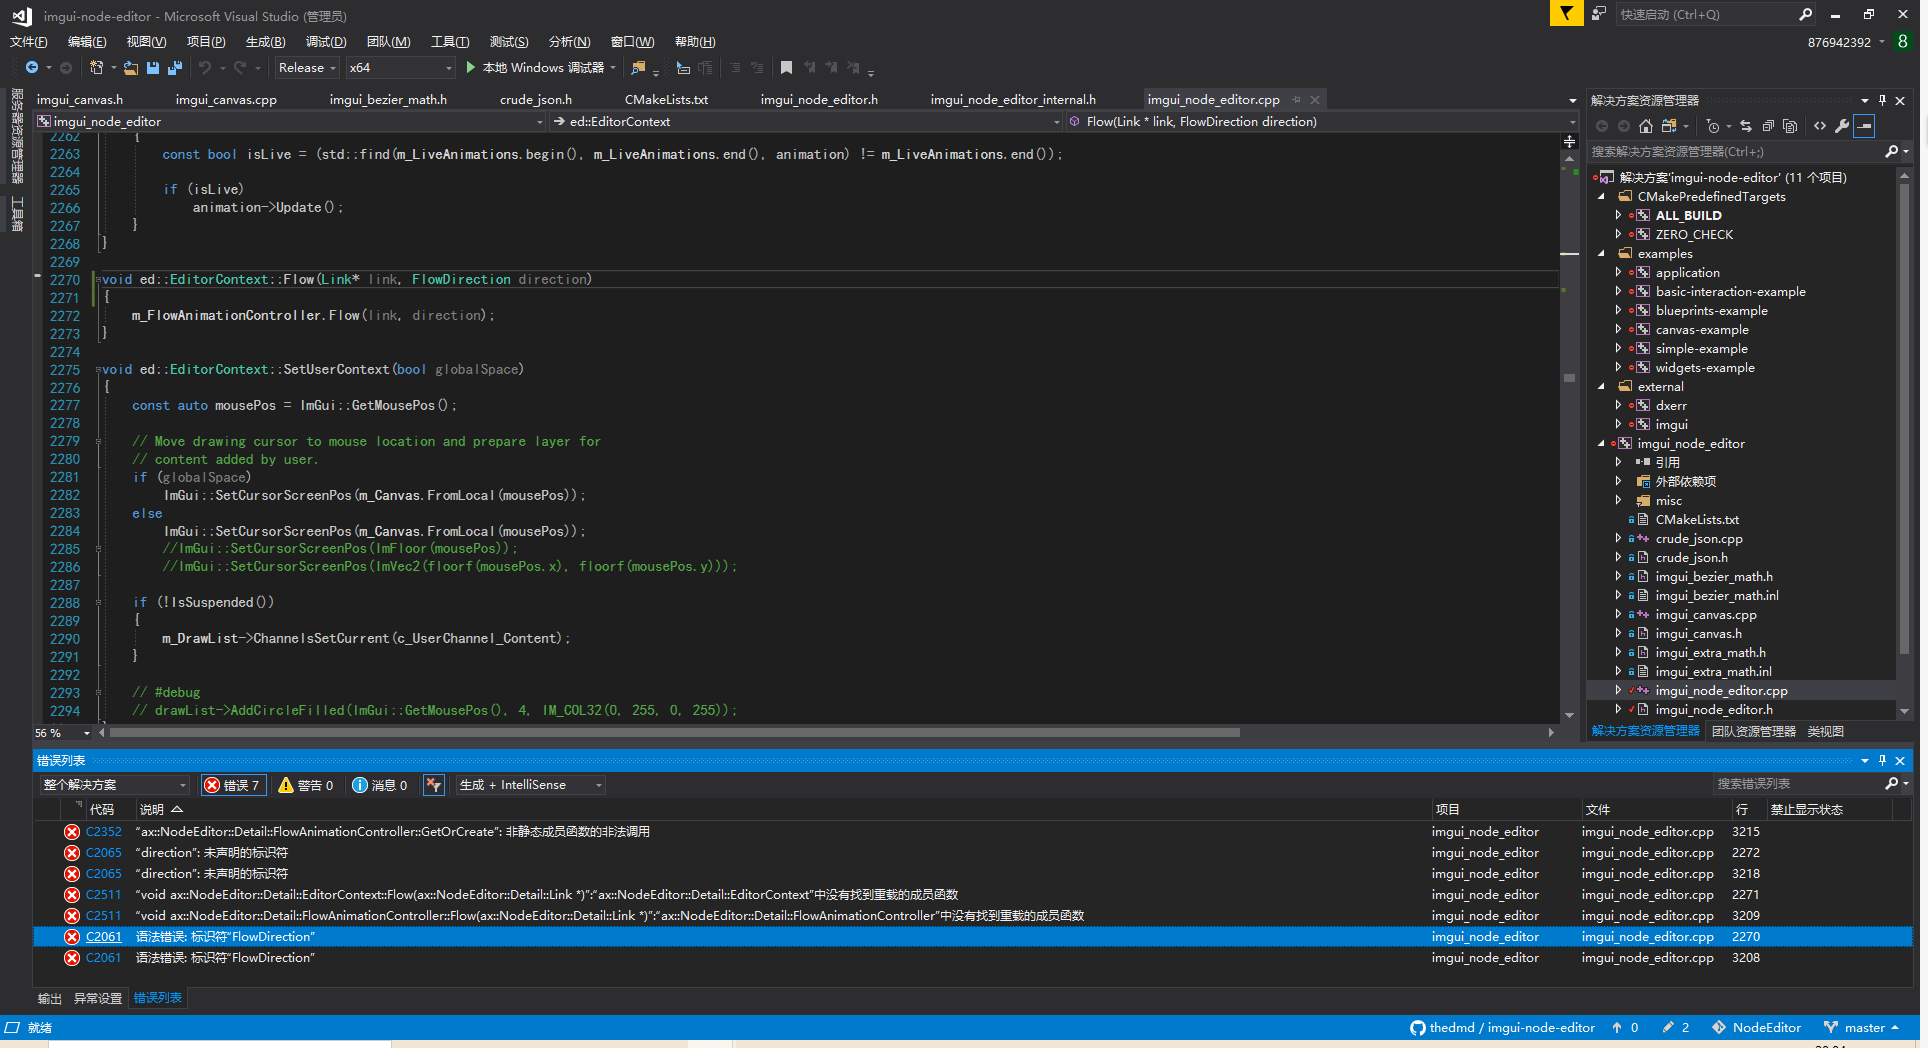
Task: Start the 本地 Windows 调试器 debugger
Action: tap(540, 68)
